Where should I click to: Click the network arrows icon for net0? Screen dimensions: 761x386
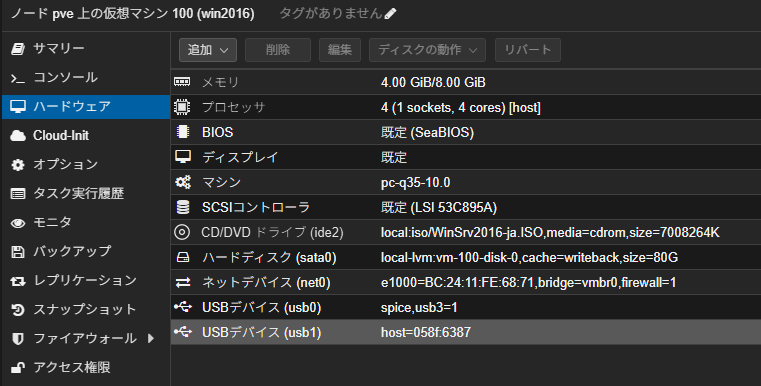point(183,283)
